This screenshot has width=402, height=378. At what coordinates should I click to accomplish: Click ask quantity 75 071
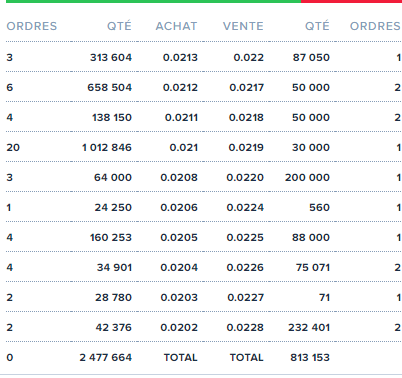[313, 268]
